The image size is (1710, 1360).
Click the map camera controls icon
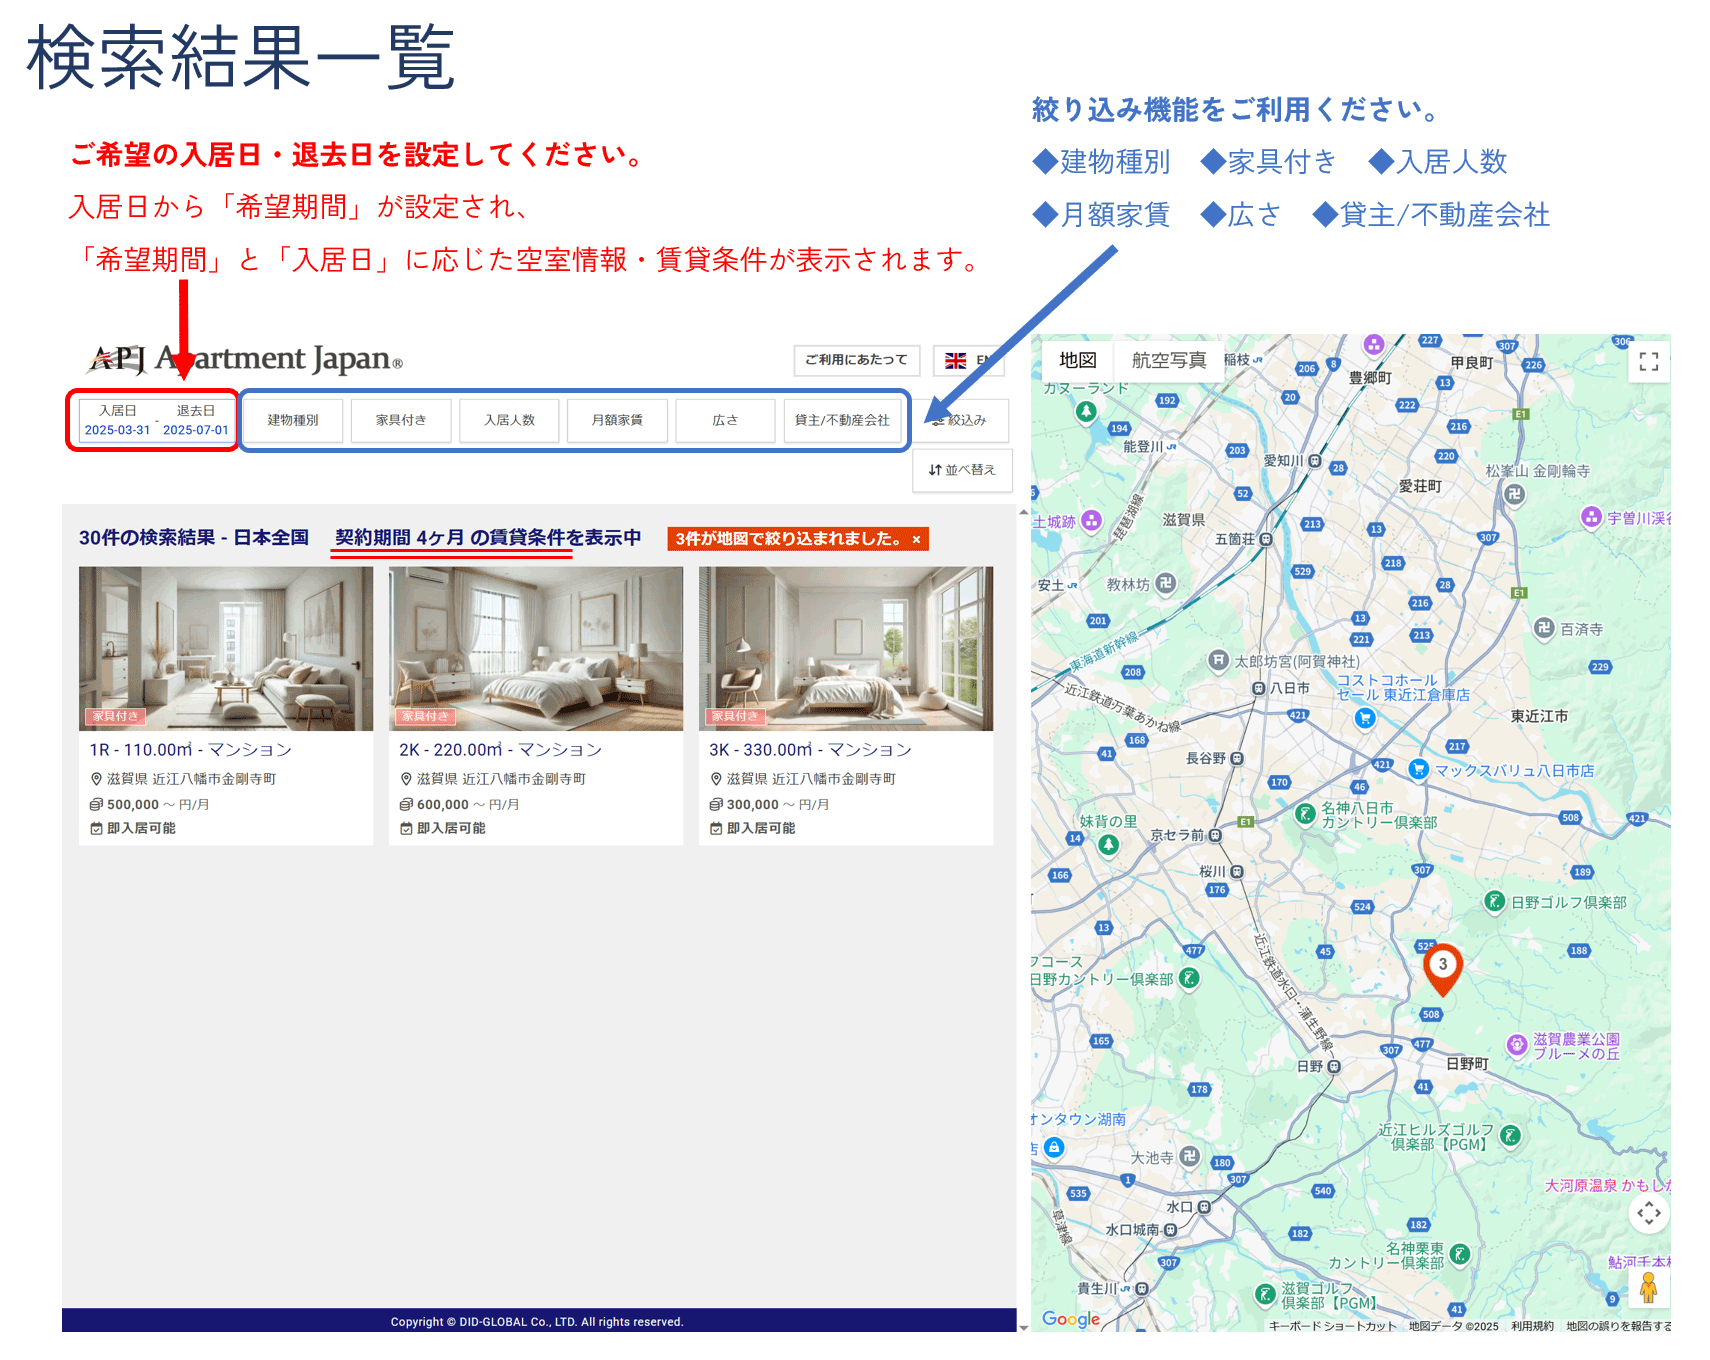1648,1213
